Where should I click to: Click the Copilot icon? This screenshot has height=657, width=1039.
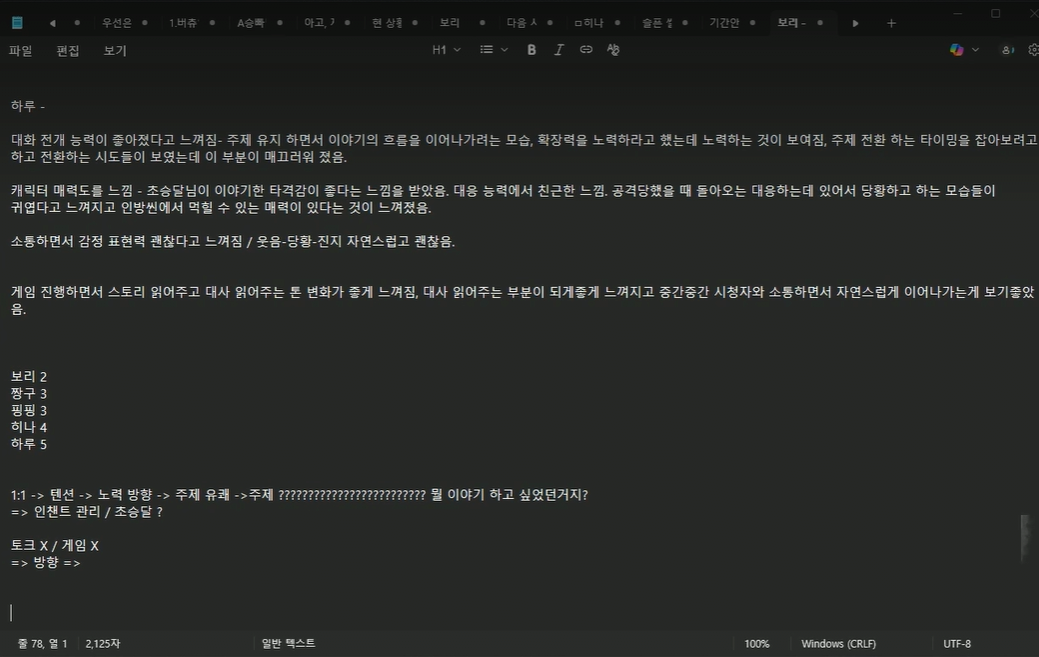coord(957,50)
